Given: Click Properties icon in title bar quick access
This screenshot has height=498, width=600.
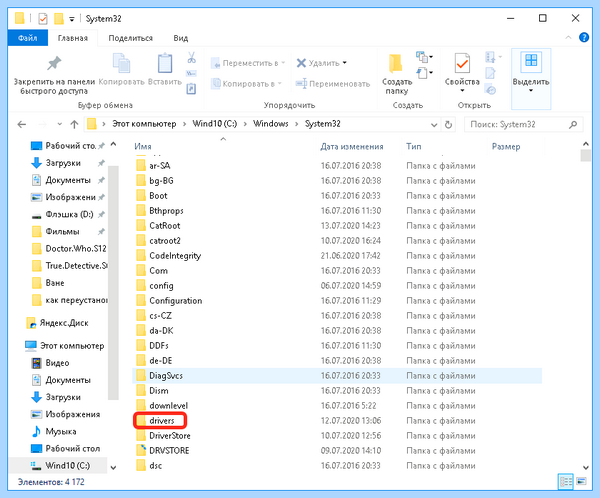Looking at the screenshot, I should (x=43, y=18).
